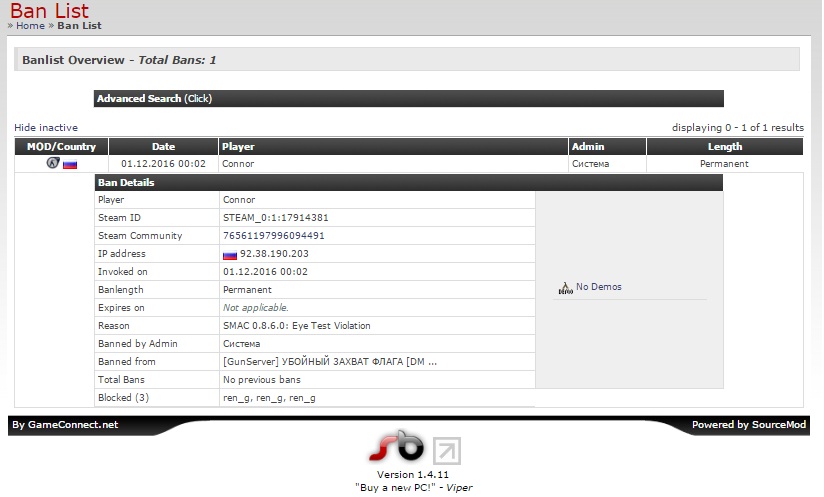
Task: Go to Home in the breadcrumb
Action: tap(30, 26)
